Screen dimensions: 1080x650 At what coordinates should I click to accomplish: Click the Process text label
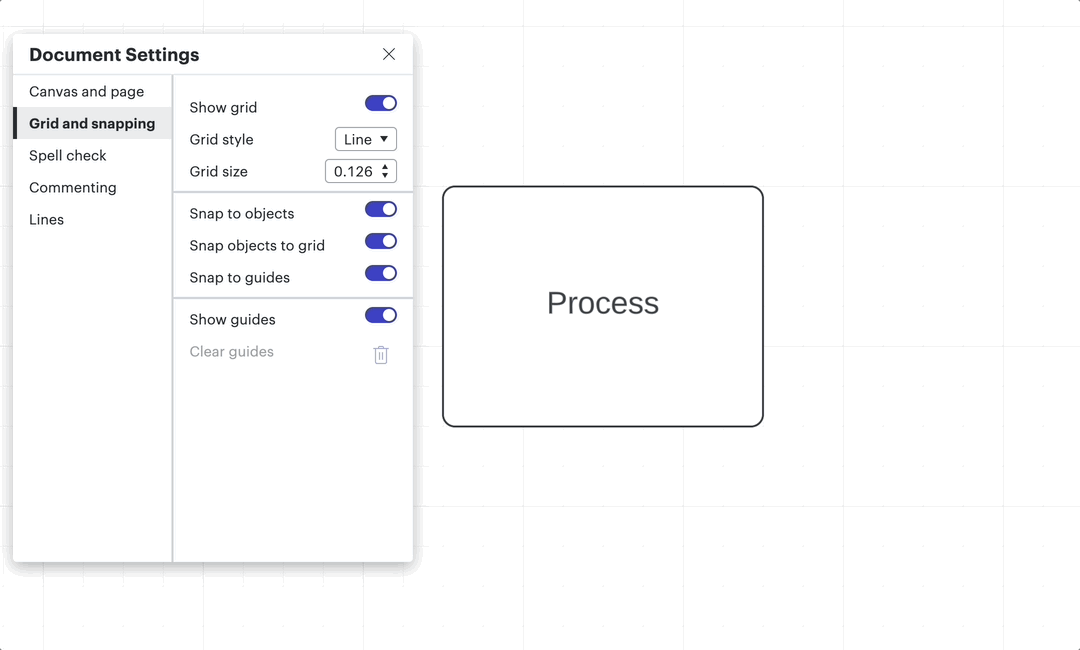click(603, 304)
